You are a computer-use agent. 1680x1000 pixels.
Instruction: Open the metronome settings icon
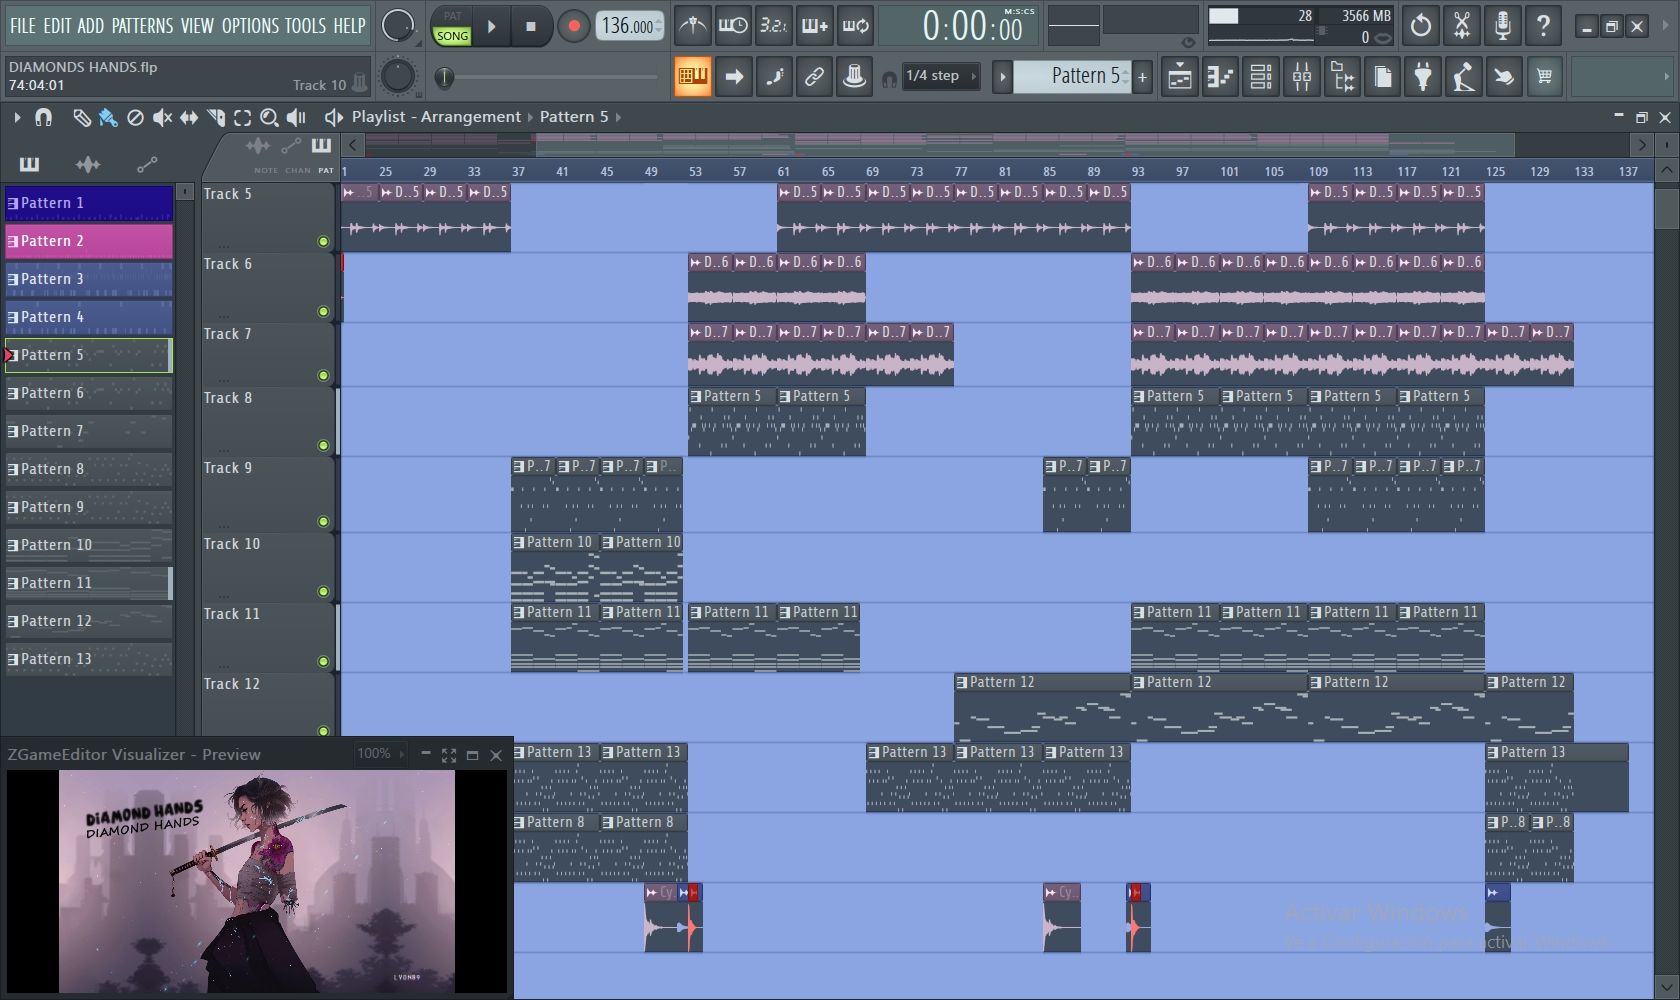click(x=692, y=26)
